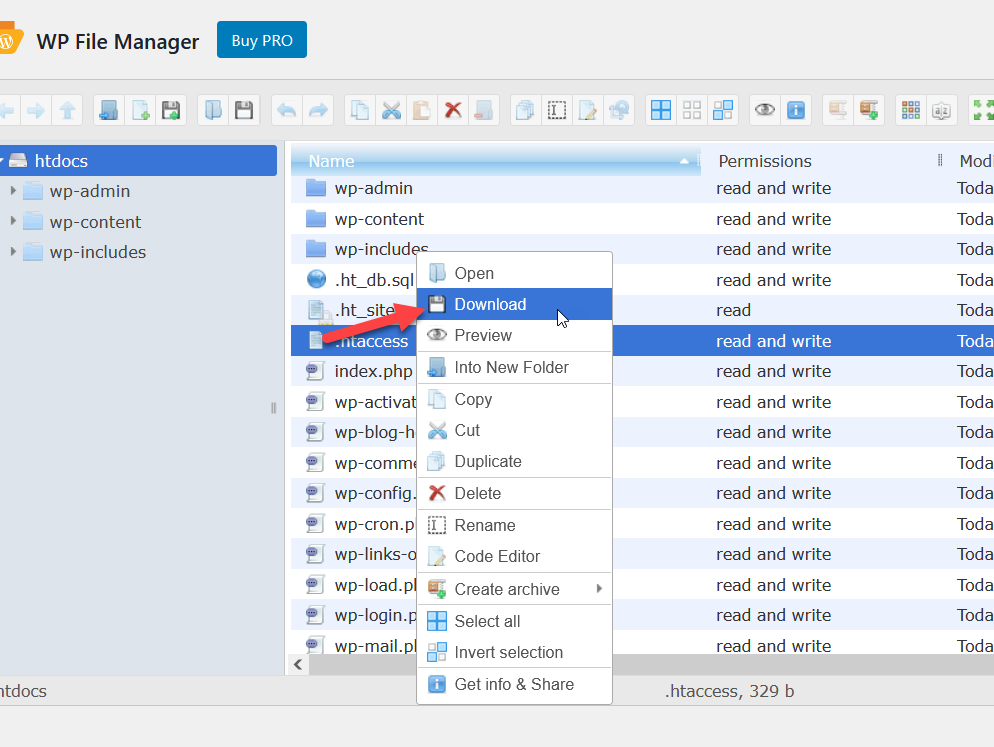Viewport: 994px width, 747px height.
Task: Toggle icons/list view in toolbar
Action: (910, 111)
